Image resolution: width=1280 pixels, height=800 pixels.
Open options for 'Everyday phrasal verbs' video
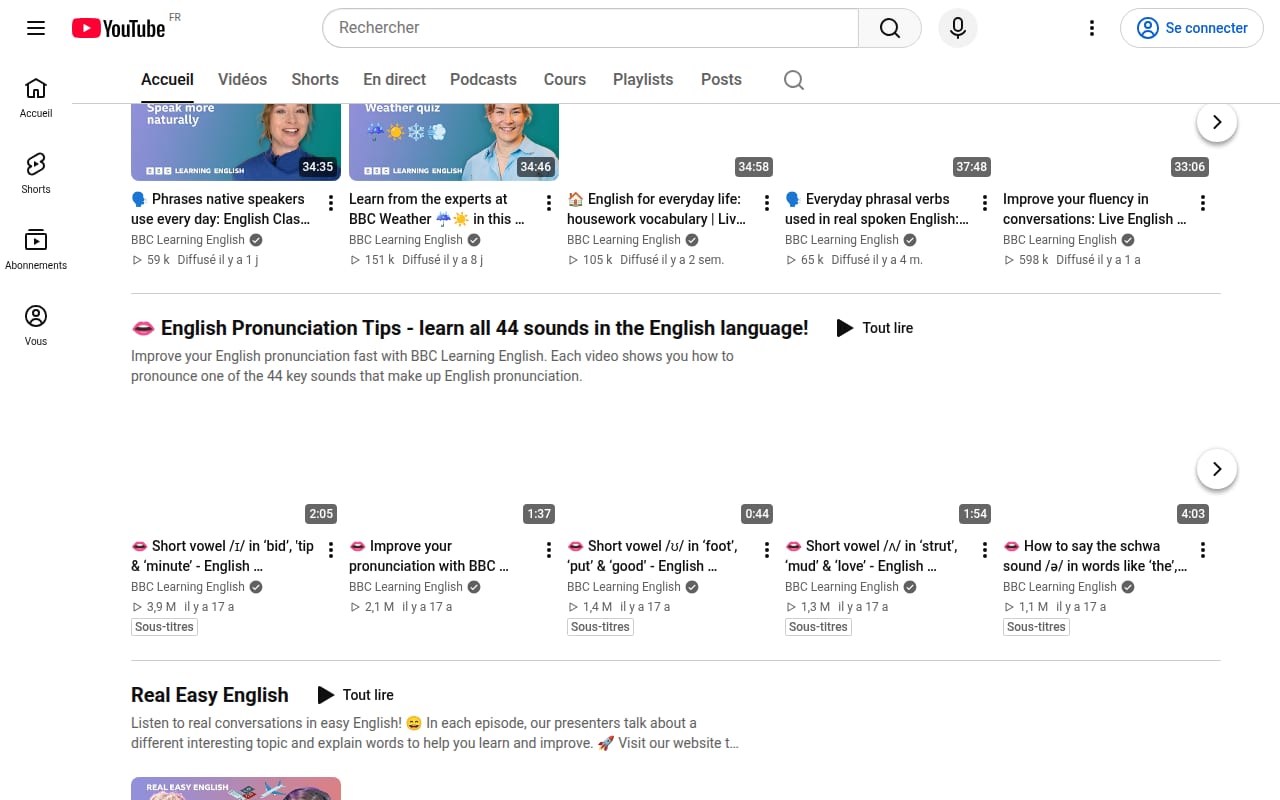(985, 203)
